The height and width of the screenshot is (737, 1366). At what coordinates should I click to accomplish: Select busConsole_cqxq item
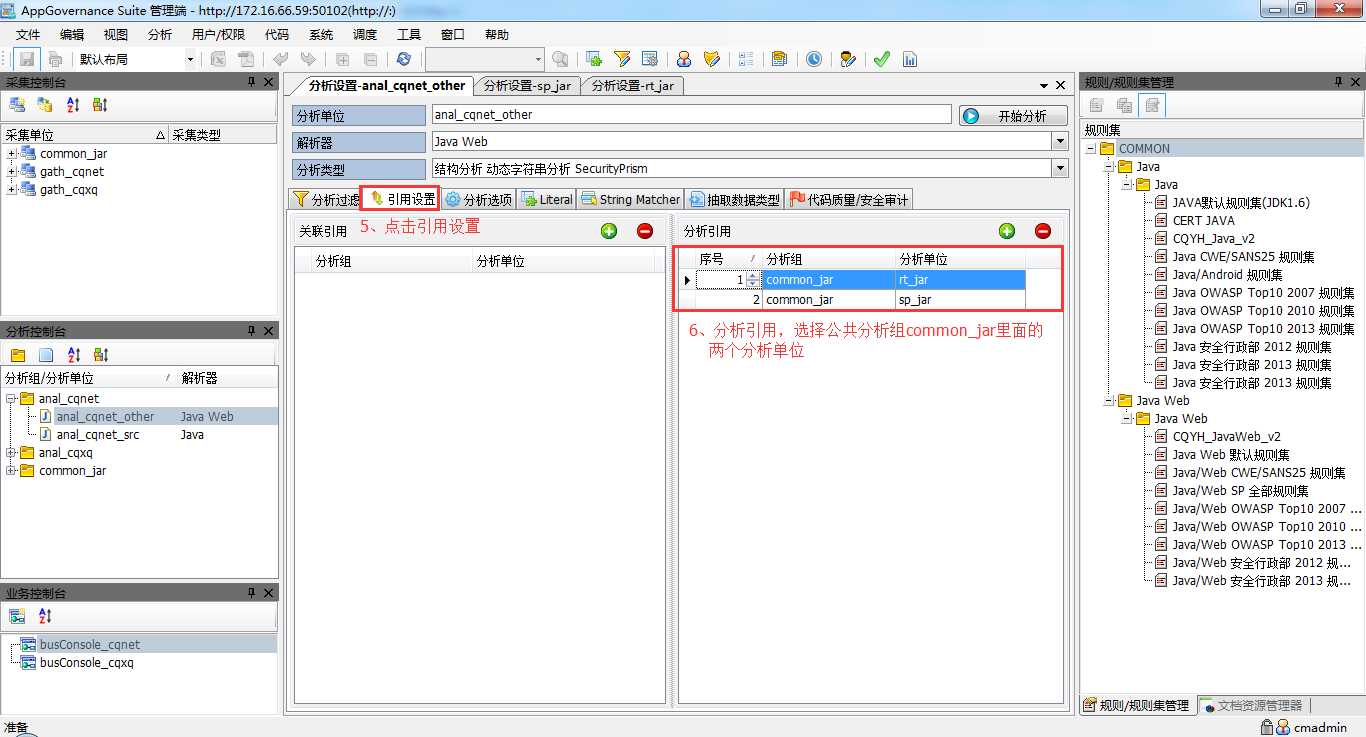[x=87, y=663]
